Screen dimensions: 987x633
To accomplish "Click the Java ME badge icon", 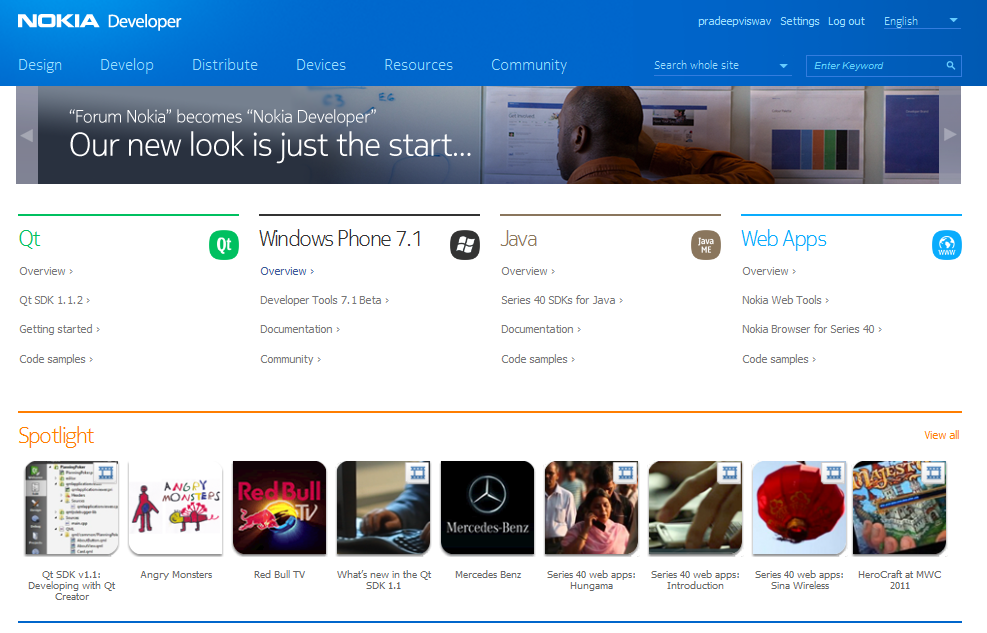I will click(x=706, y=245).
